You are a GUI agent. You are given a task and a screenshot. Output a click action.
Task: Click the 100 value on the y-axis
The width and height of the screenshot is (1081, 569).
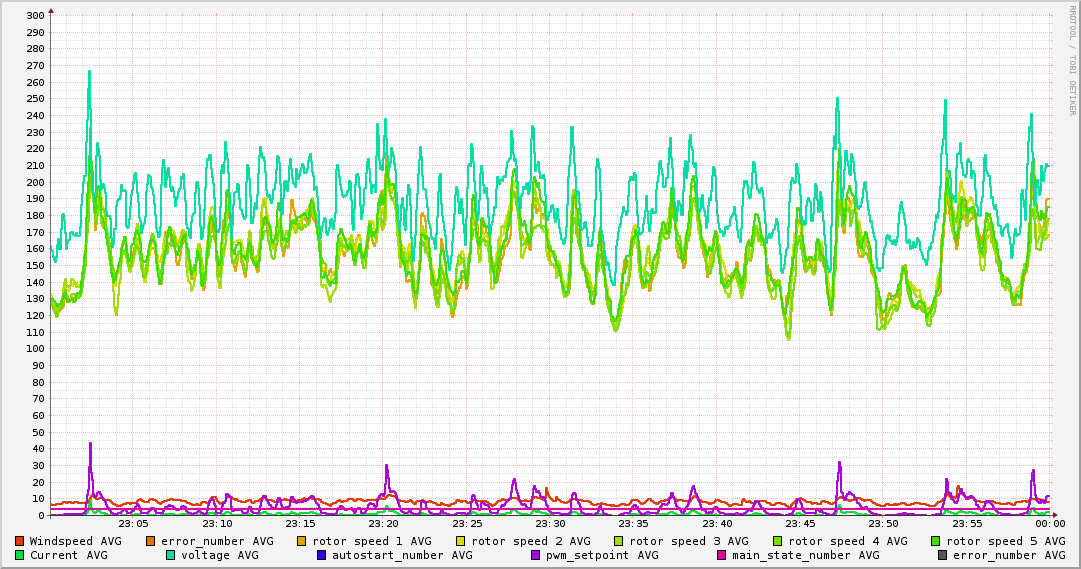coord(33,349)
